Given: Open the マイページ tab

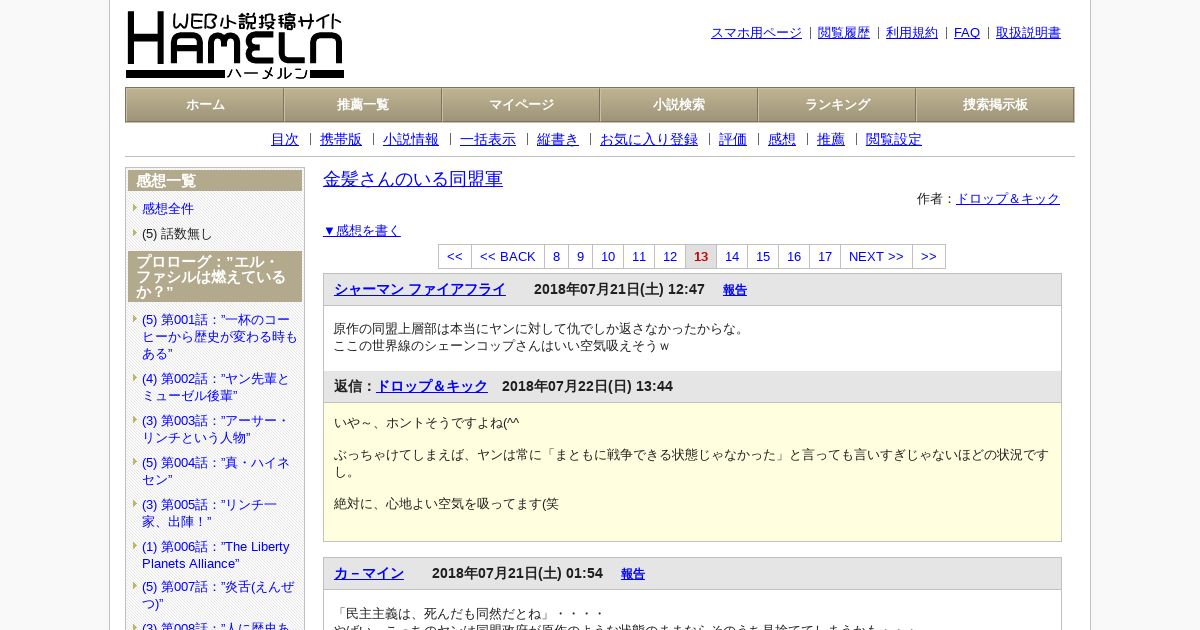Looking at the screenshot, I should pos(521,105).
